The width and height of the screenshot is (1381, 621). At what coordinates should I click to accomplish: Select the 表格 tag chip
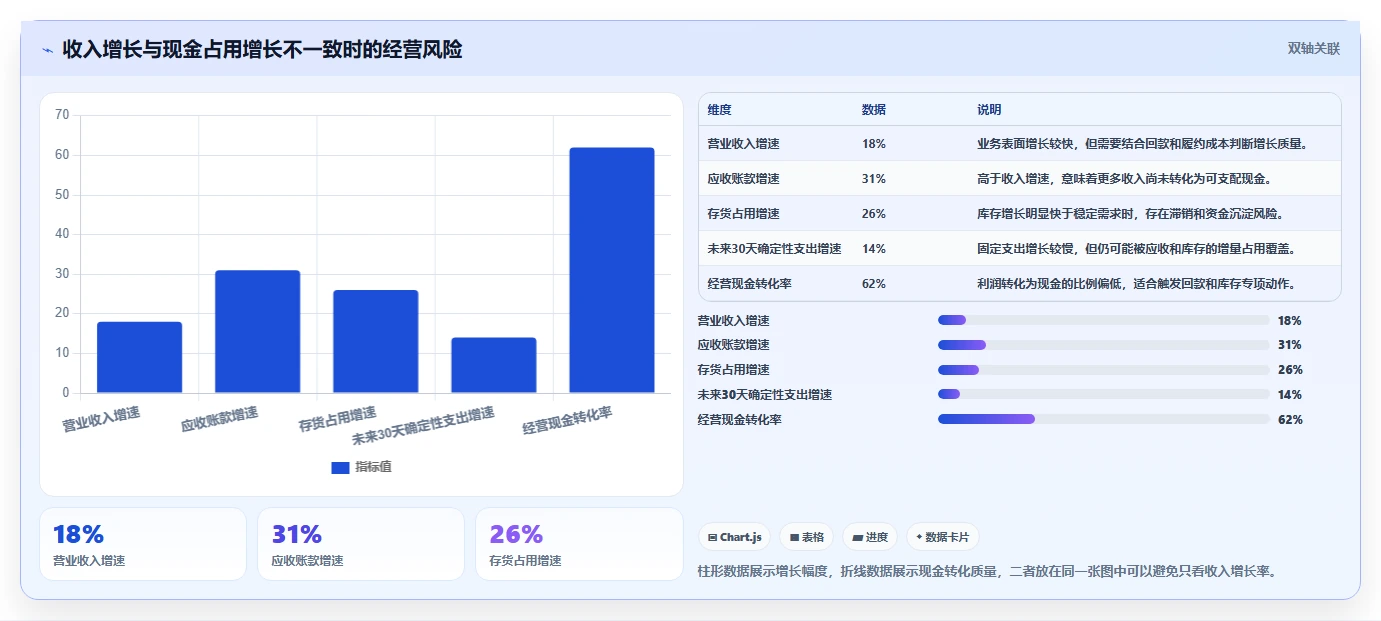[806, 537]
